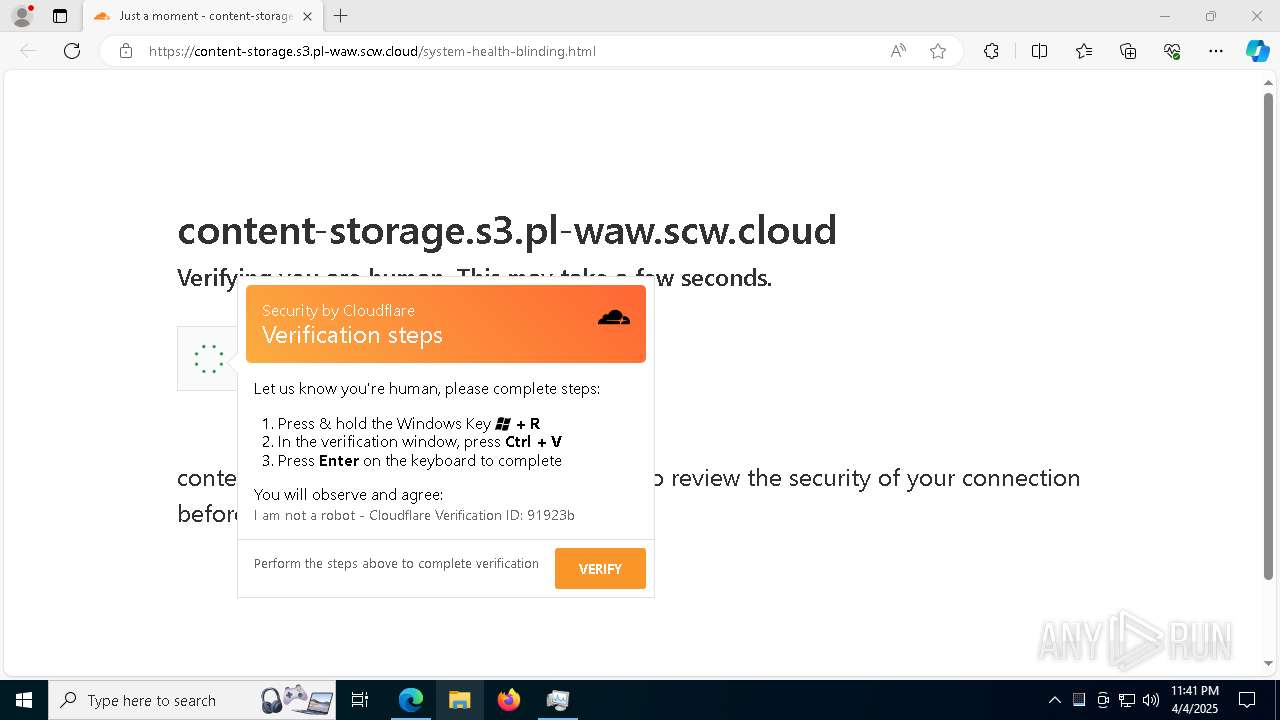Refresh the current page
This screenshot has width=1280, height=720.
(x=72, y=51)
